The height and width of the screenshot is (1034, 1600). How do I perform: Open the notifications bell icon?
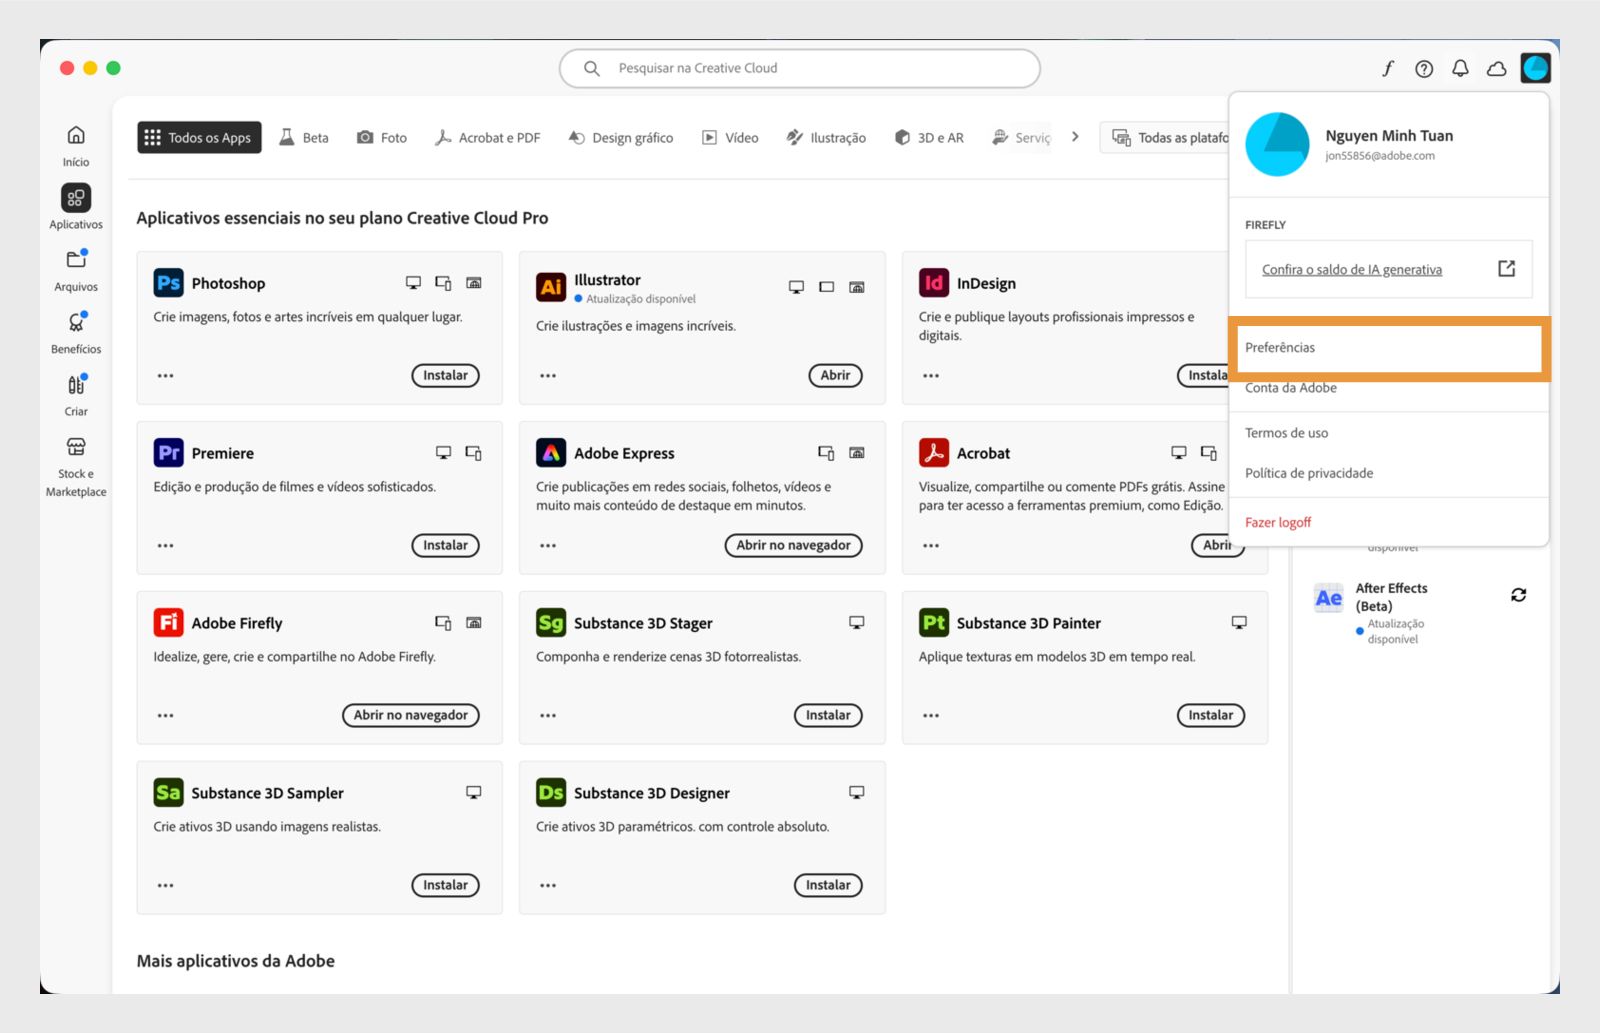pyautogui.click(x=1460, y=68)
